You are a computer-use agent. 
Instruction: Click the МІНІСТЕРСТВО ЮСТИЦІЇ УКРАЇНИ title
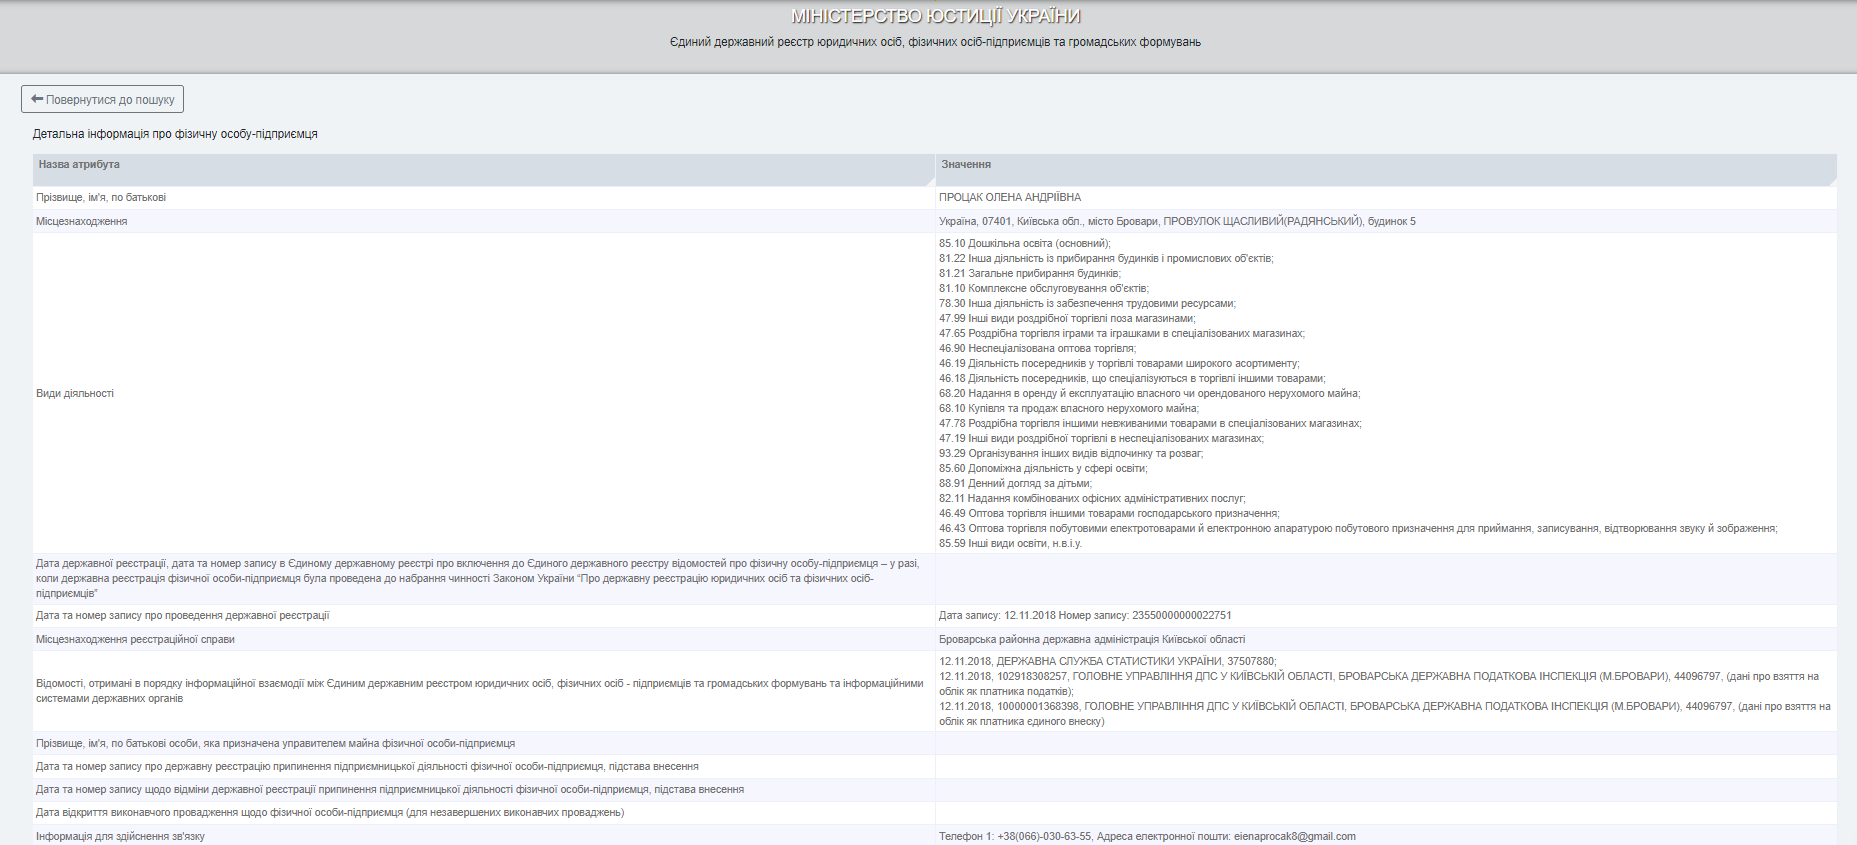coord(935,16)
